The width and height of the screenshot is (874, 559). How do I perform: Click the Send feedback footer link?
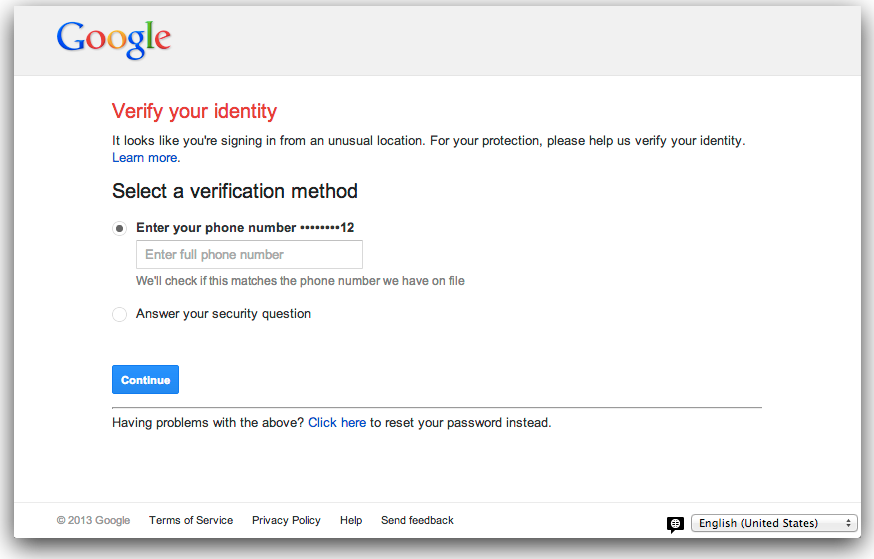(x=417, y=520)
